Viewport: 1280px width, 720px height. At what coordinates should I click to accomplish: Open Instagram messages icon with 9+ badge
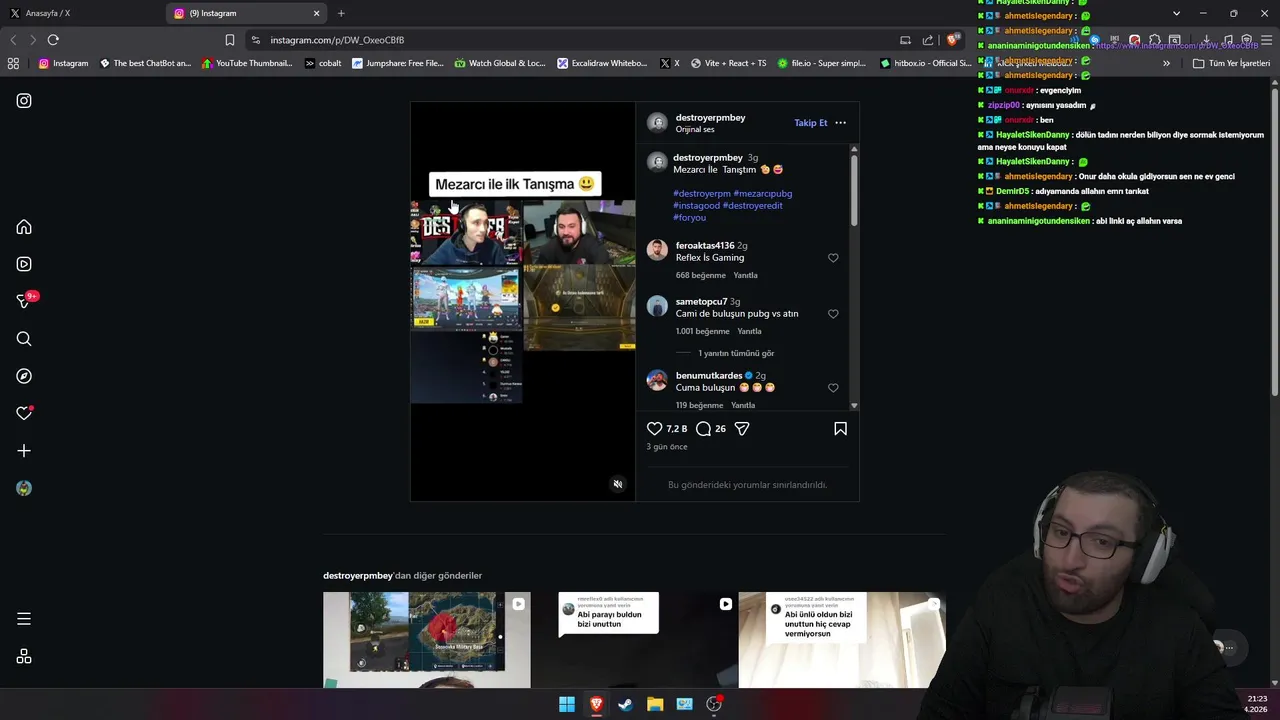coord(24,301)
